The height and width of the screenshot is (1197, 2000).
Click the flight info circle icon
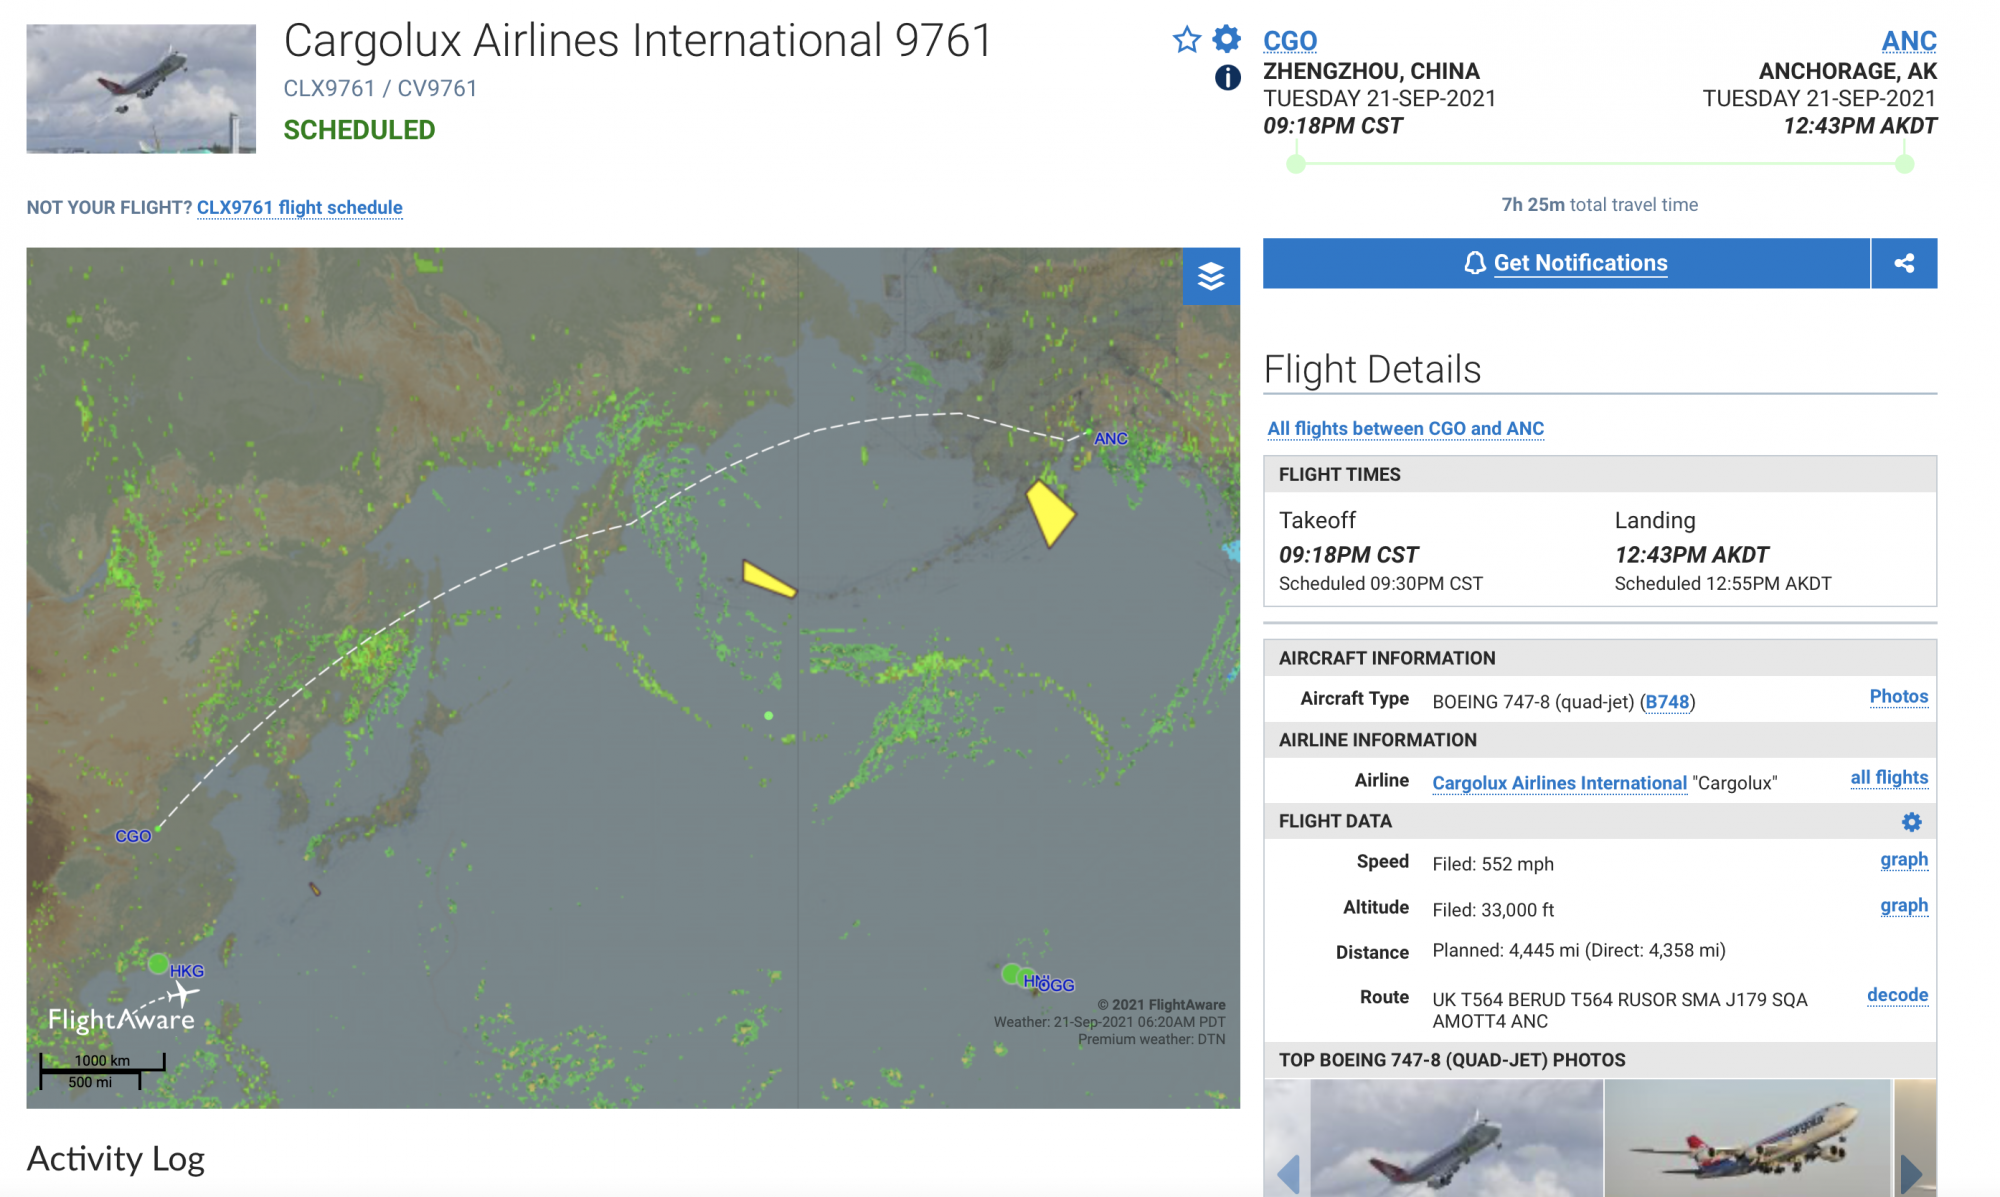[1227, 77]
